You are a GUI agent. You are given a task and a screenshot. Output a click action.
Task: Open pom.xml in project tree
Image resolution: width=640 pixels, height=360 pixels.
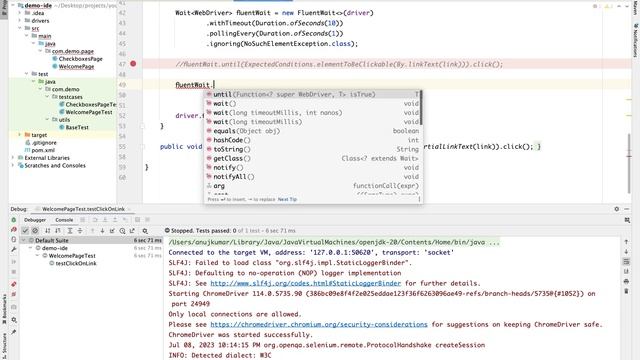(x=43, y=150)
